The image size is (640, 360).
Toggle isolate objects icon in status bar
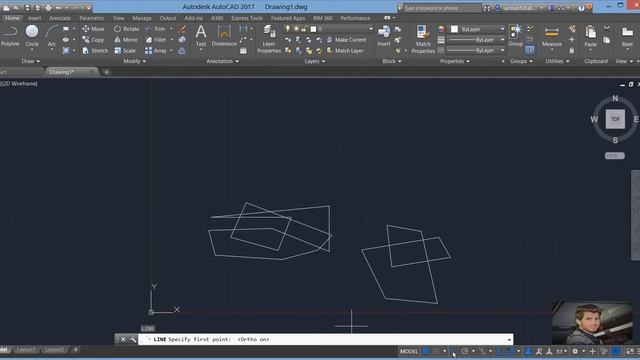tap(604, 351)
